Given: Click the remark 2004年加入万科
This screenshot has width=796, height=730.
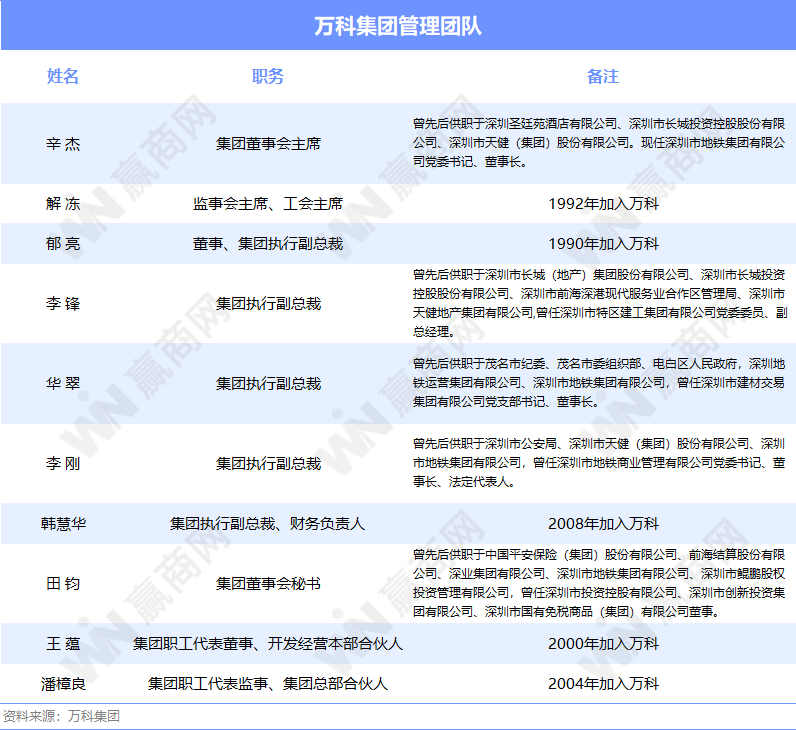Looking at the screenshot, I should [603, 684].
